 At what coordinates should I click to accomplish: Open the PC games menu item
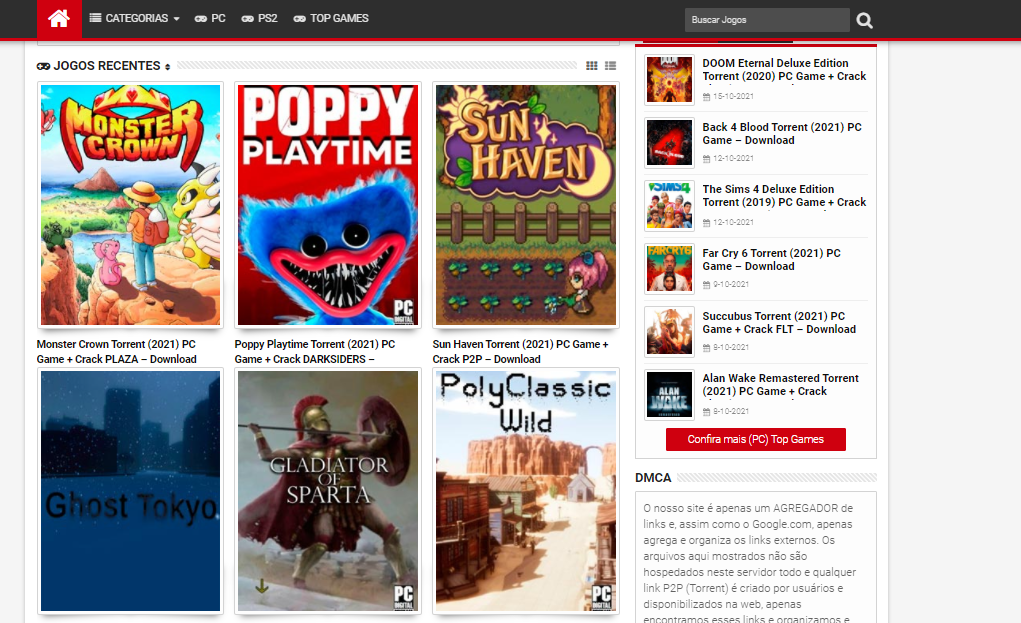[210, 18]
